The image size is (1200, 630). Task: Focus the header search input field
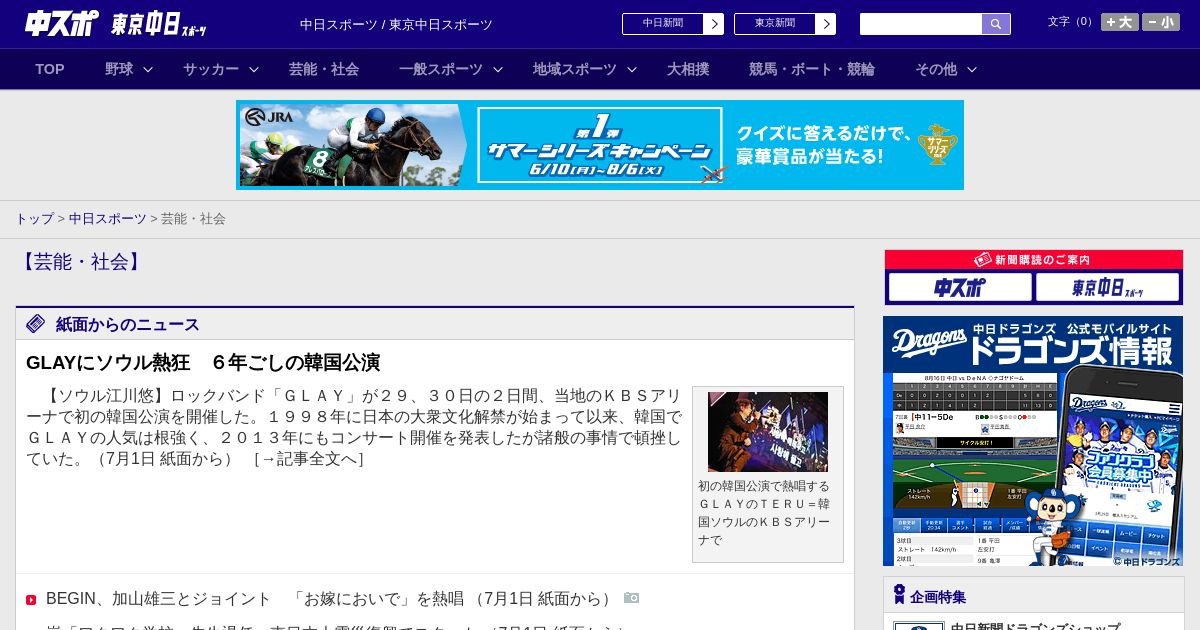tap(921, 24)
